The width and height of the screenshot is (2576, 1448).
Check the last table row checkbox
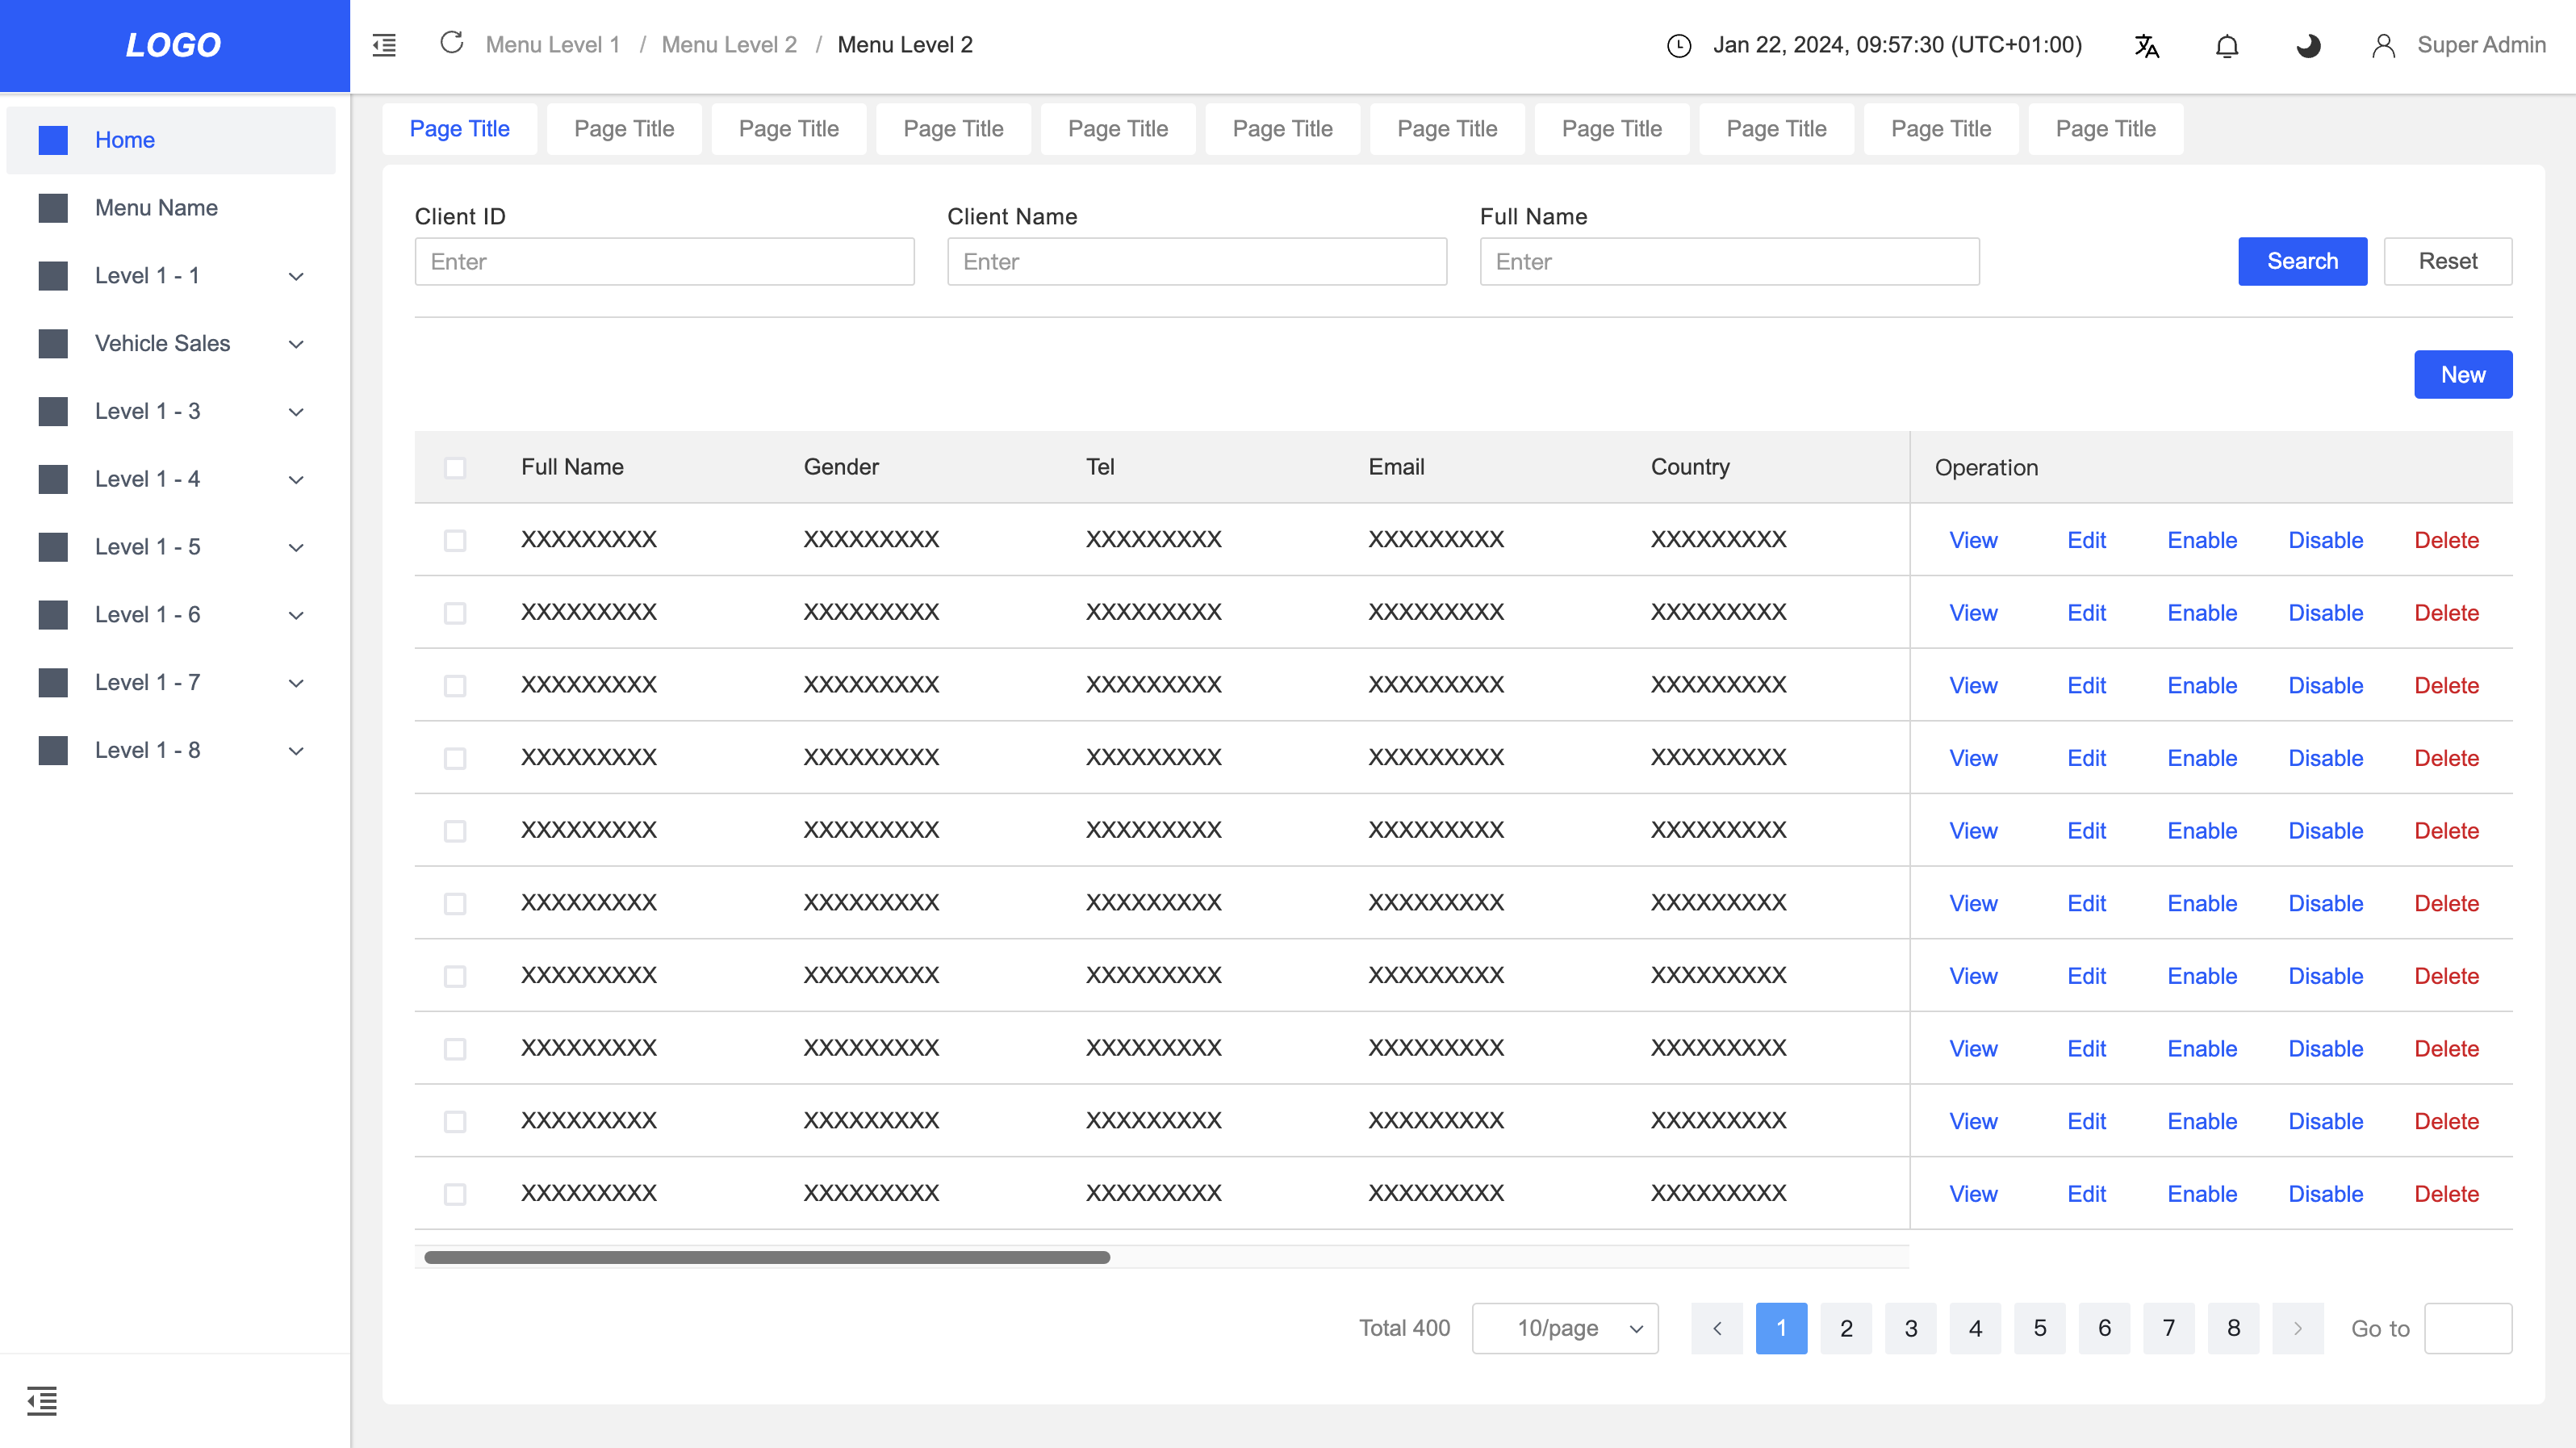[x=455, y=1194]
